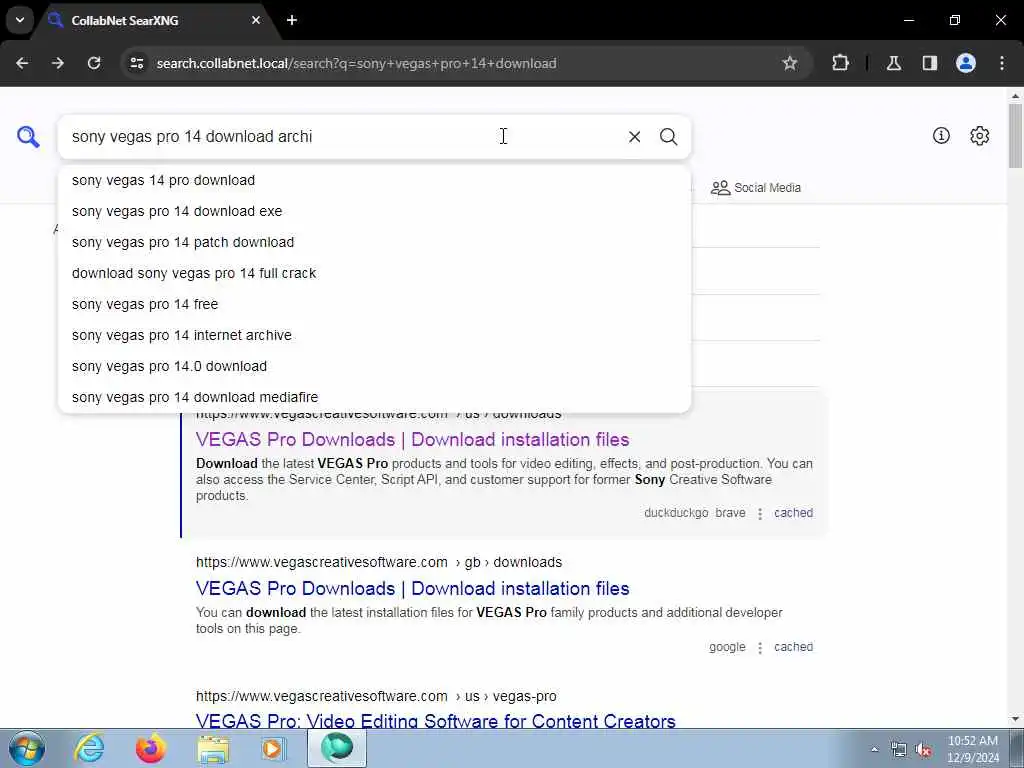Click in the search query input field
This screenshot has width=1024, height=768.
click(x=340, y=136)
